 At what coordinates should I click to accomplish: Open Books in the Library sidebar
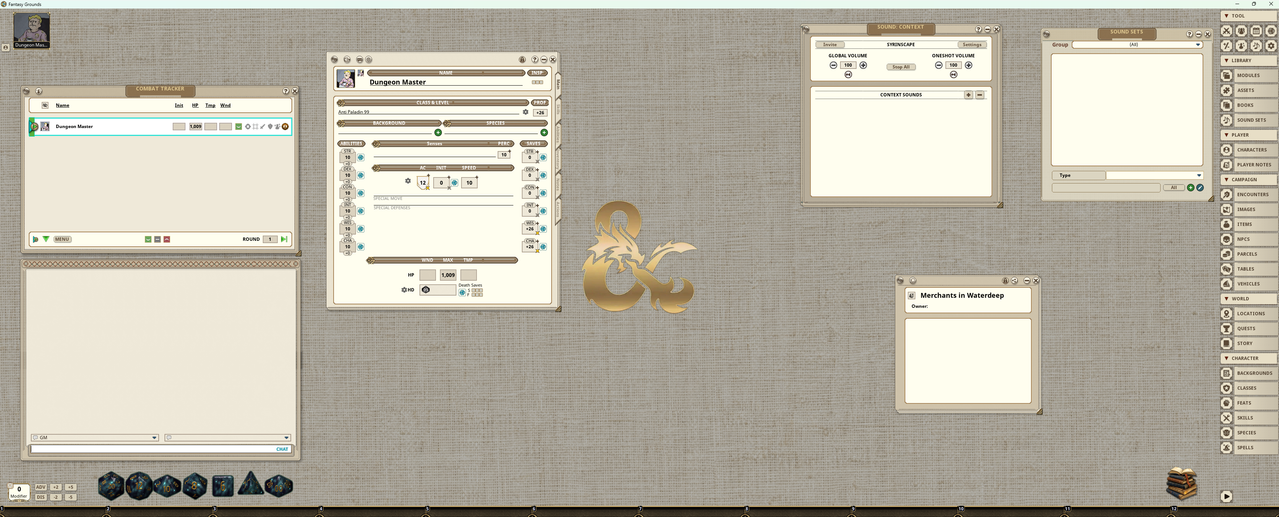(x=1249, y=105)
